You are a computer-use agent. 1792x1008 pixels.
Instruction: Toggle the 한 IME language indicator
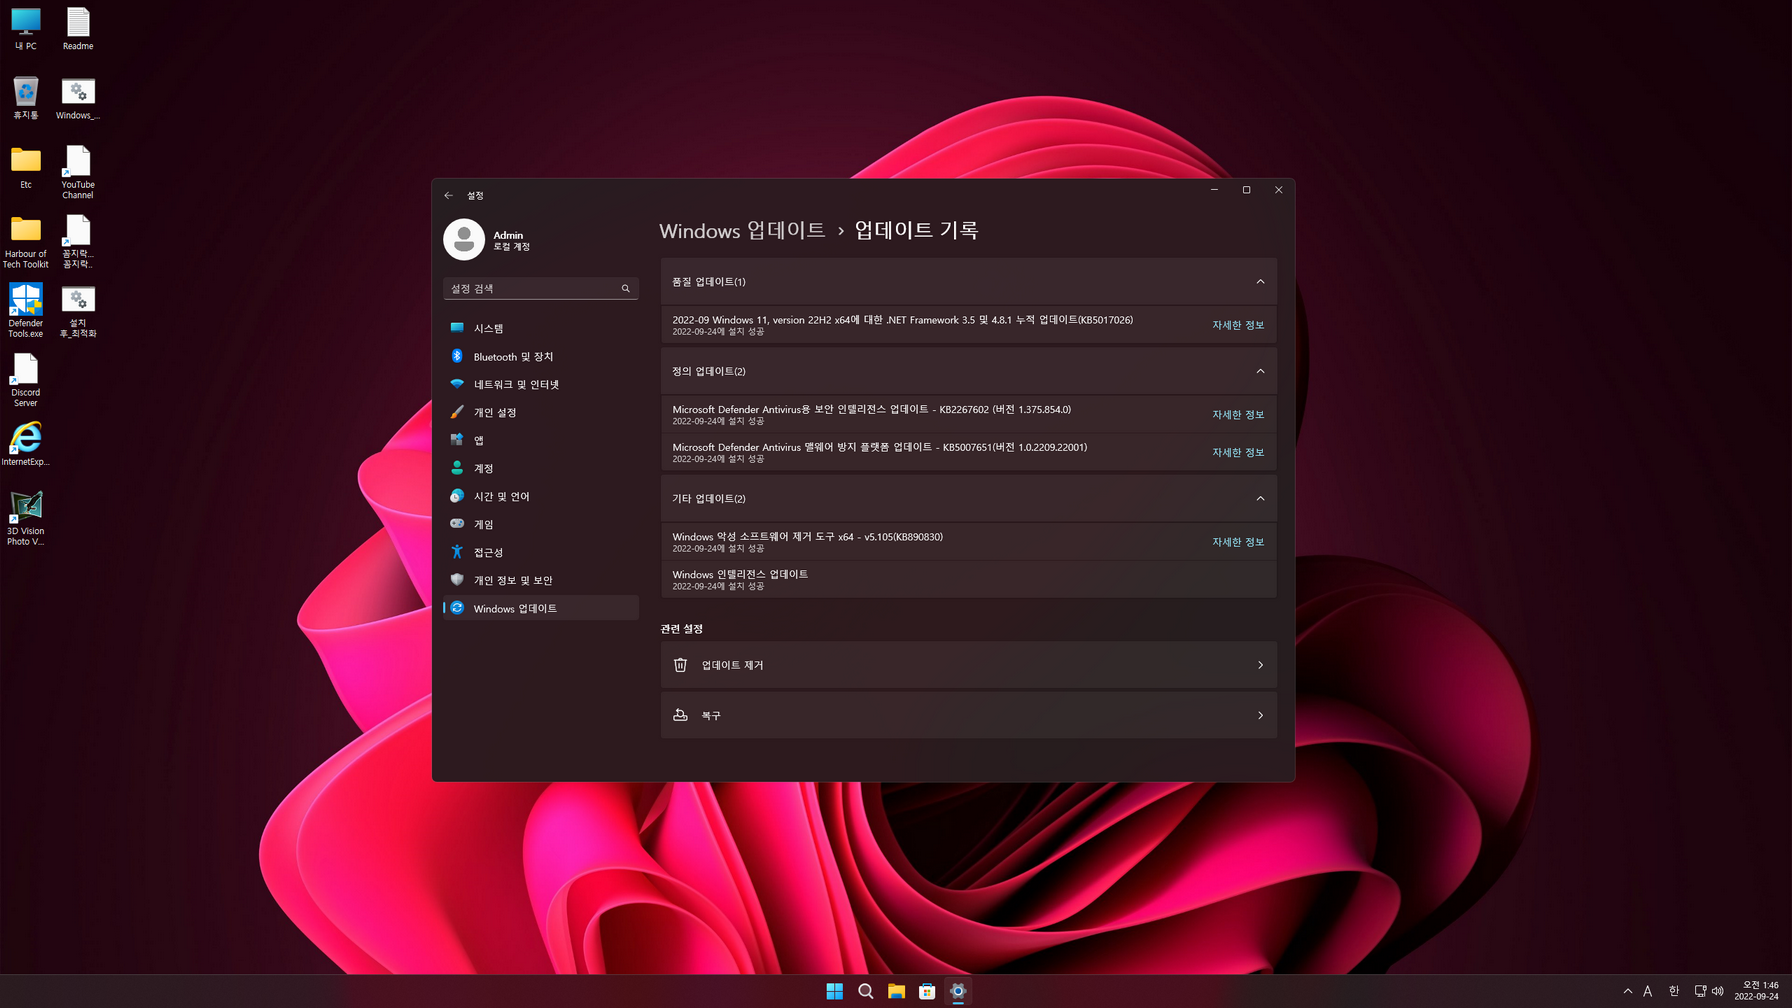point(1673,991)
